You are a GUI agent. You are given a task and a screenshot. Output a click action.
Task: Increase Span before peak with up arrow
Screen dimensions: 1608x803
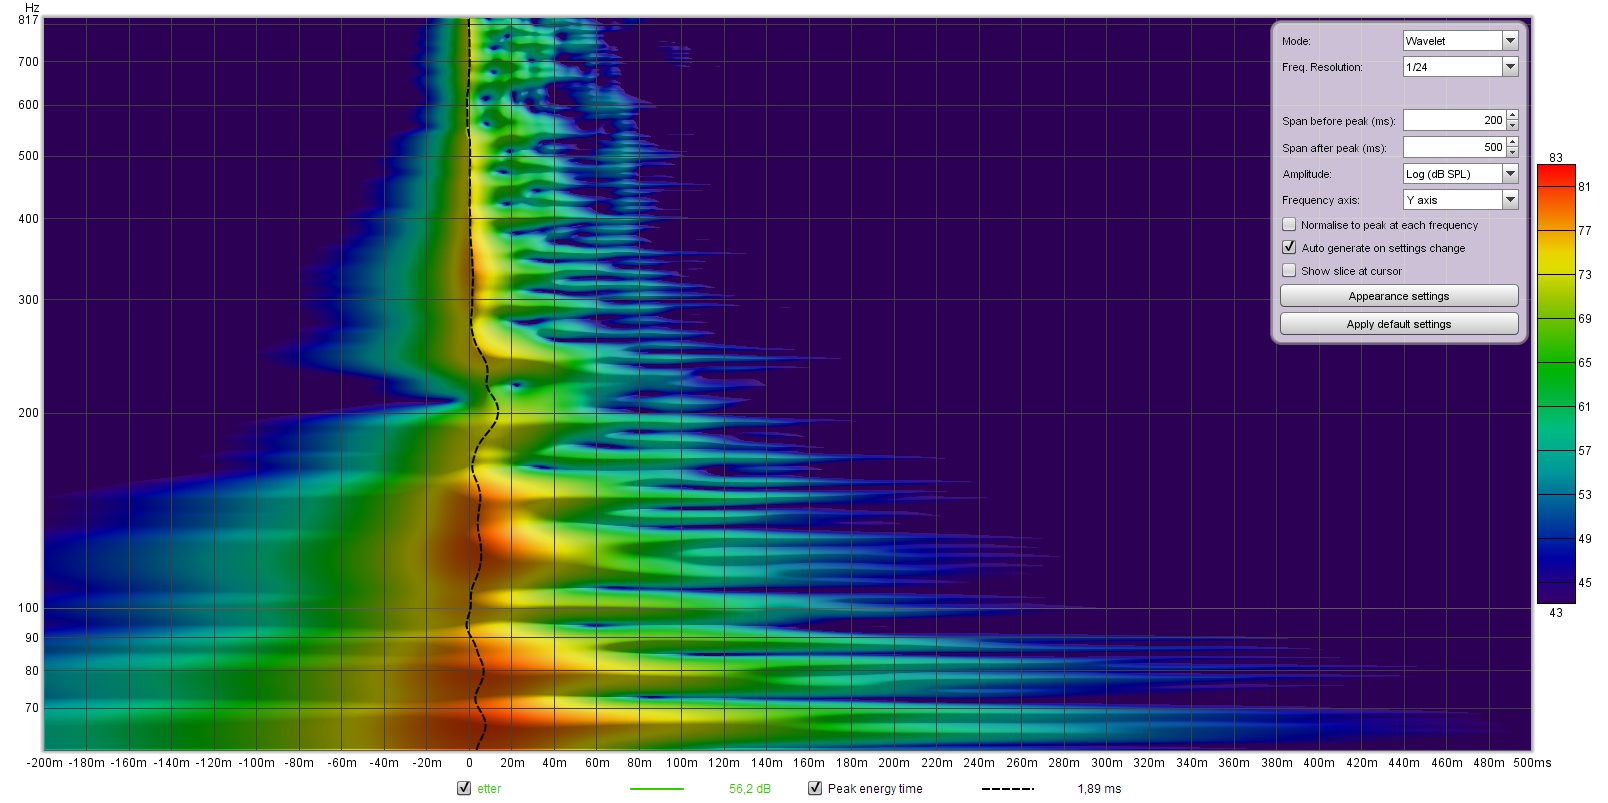click(1512, 115)
